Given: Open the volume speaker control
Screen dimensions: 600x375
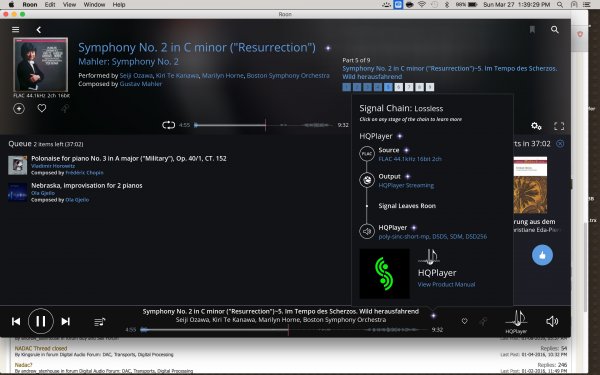Looking at the screenshot, I should pyautogui.click(x=552, y=321).
